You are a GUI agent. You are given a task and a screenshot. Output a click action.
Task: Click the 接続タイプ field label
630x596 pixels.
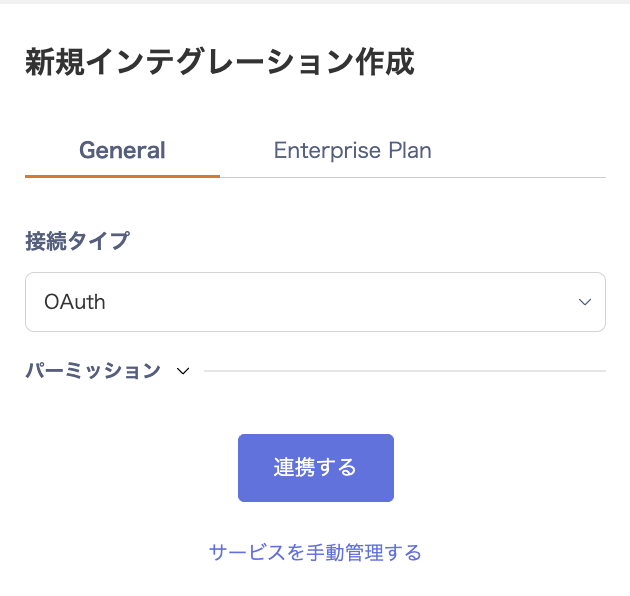pyautogui.click(x=77, y=241)
